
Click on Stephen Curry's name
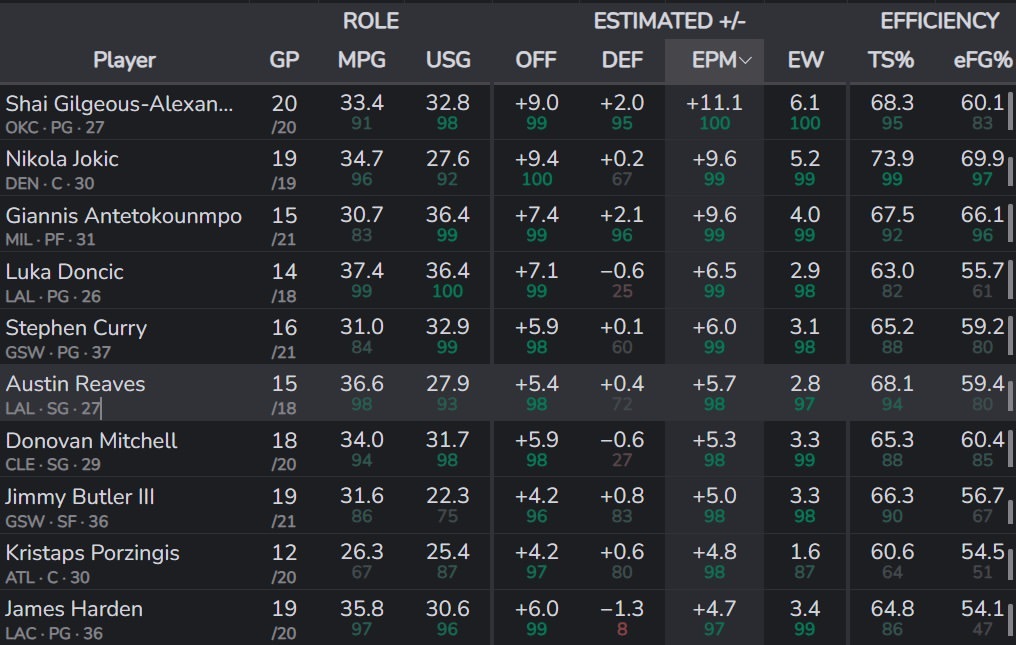(x=76, y=328)
